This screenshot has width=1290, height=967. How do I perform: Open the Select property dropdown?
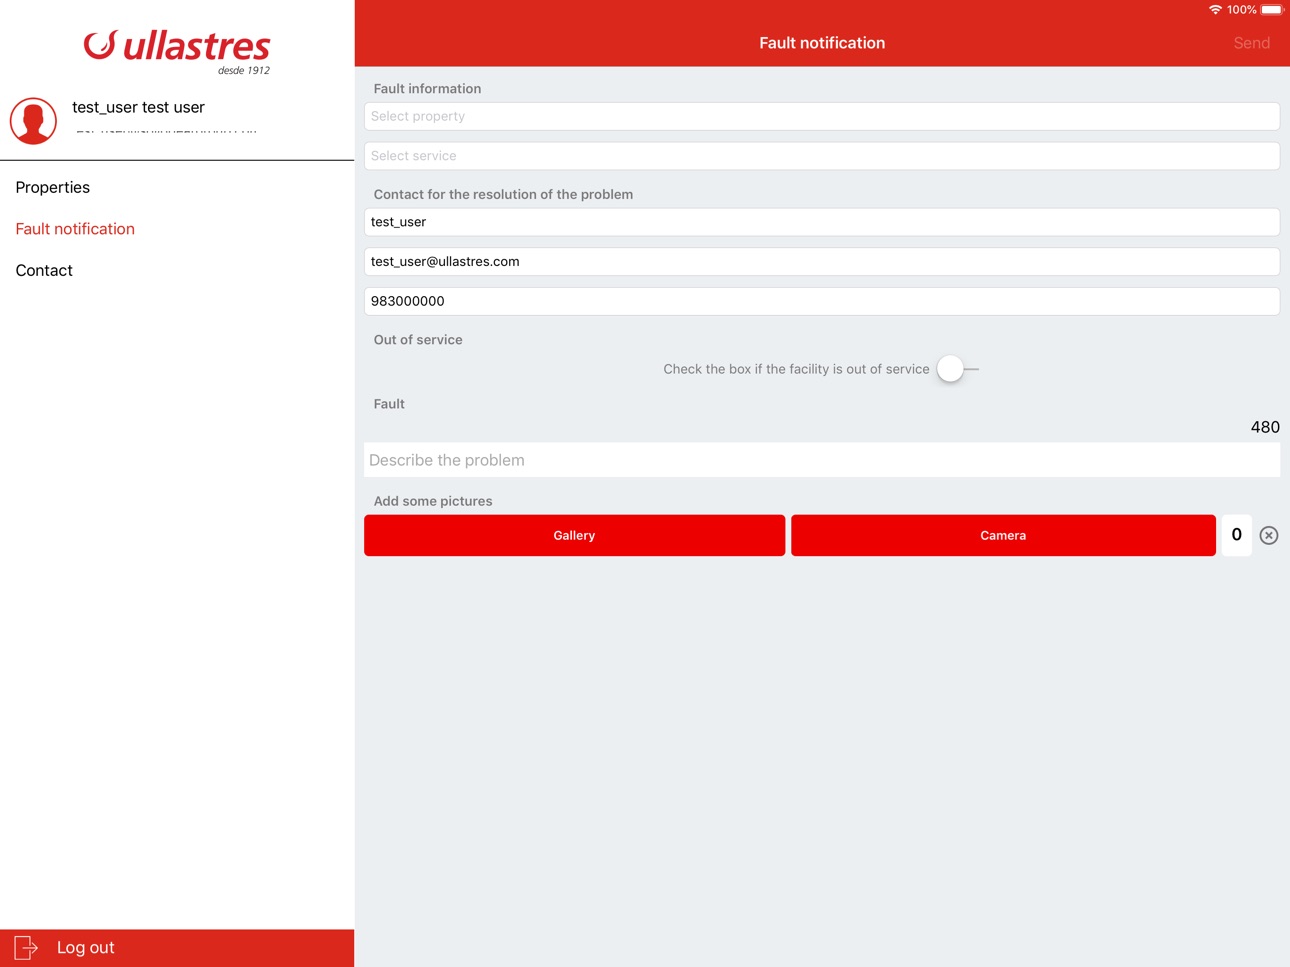822,116
